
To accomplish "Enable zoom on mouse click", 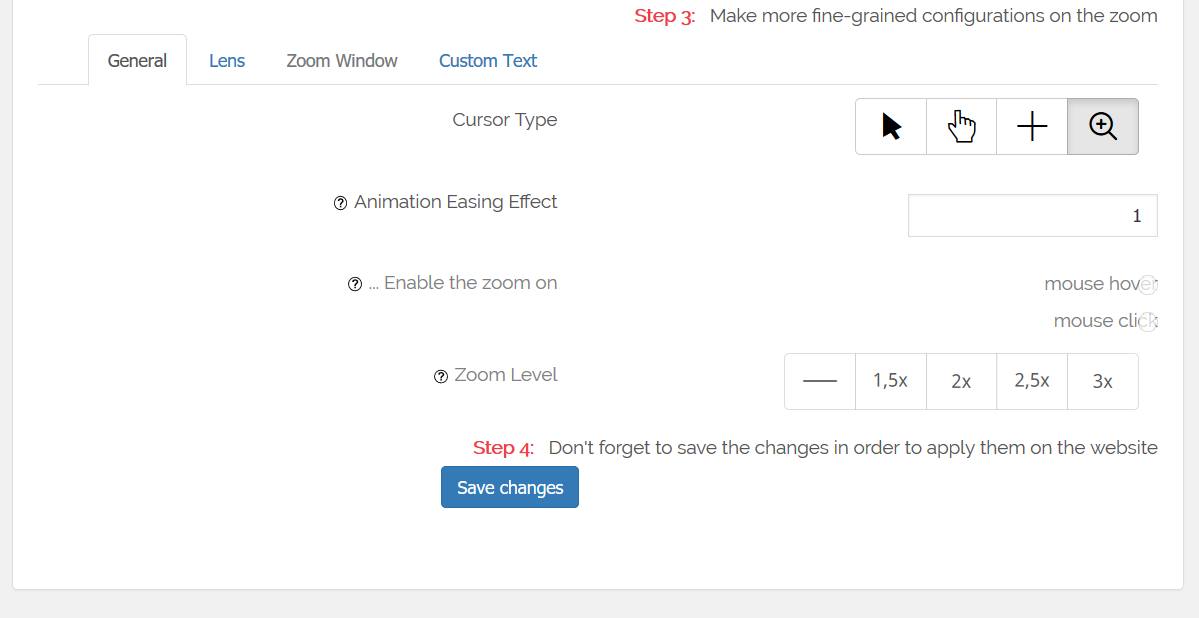I will tap(1147, 321).
